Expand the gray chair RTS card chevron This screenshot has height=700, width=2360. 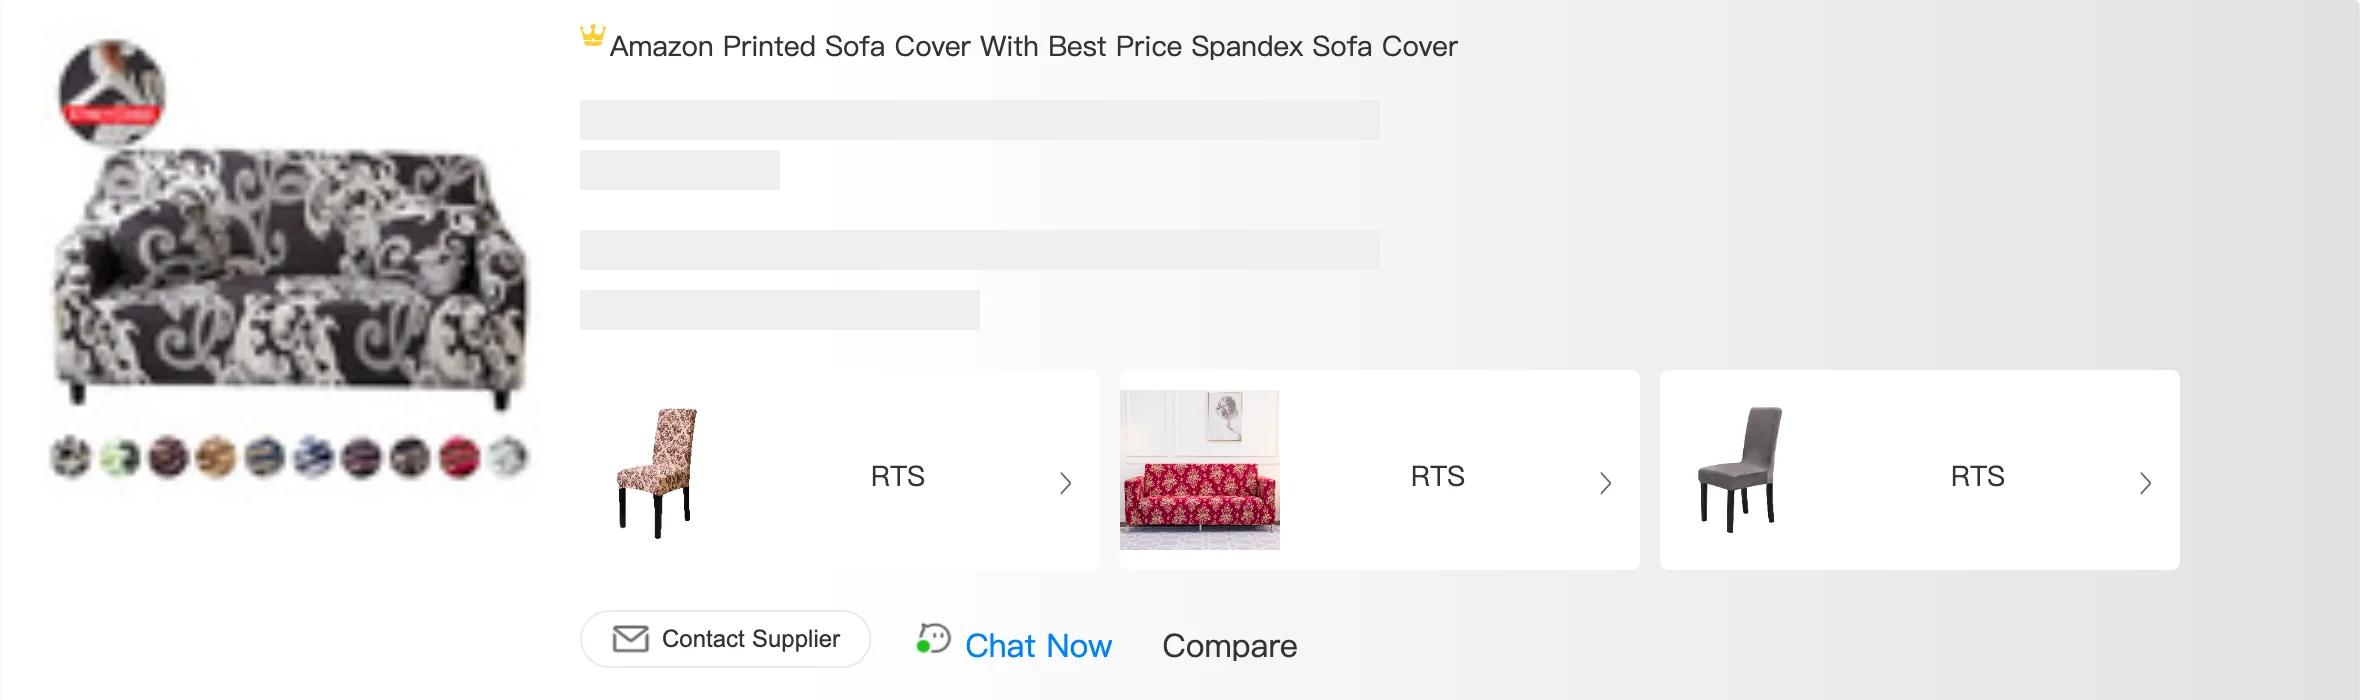(x=2145, y=484)
